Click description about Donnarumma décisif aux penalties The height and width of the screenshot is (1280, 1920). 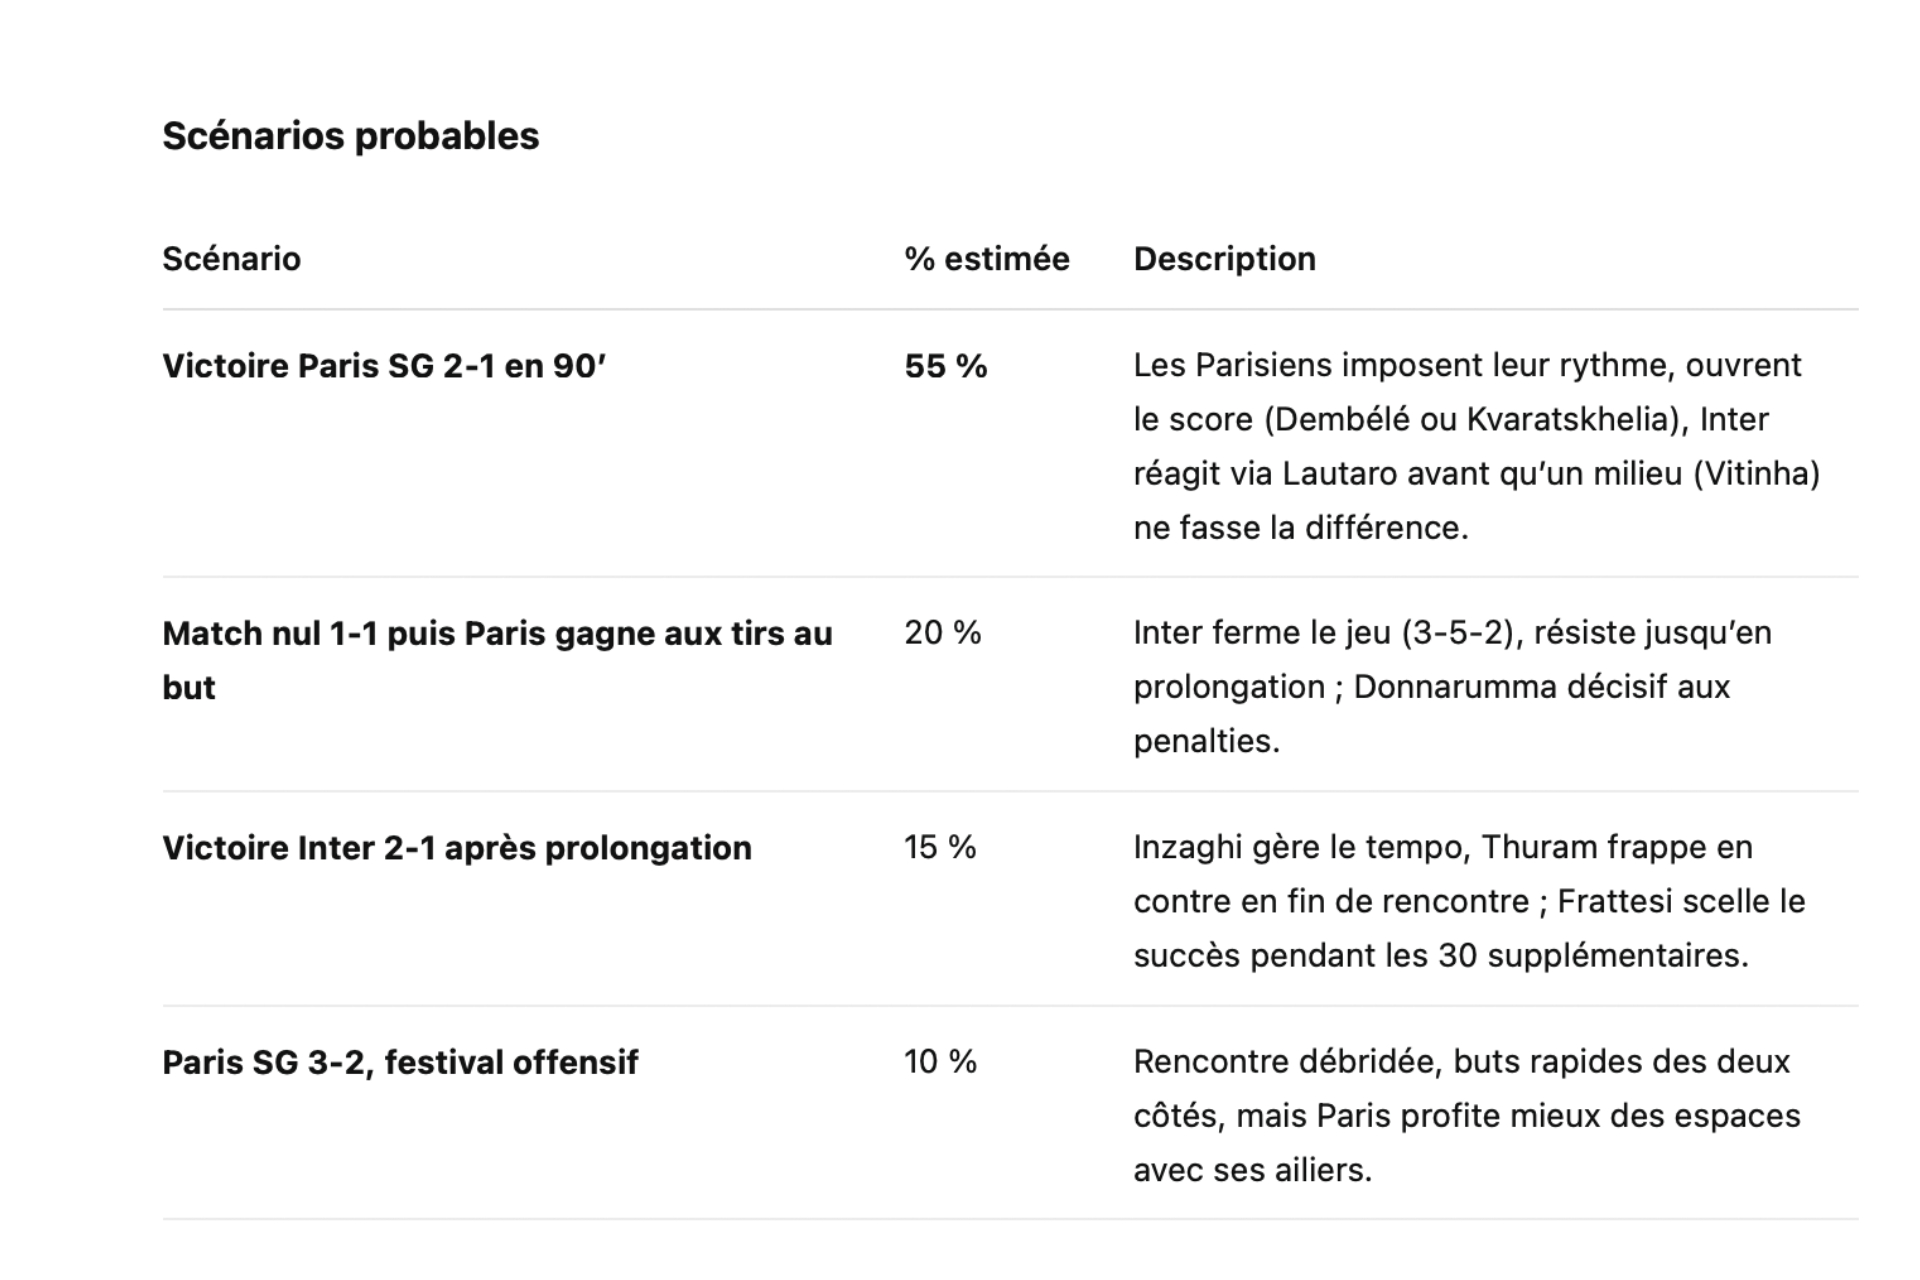pyautogui.click(x=1452, y=686)
